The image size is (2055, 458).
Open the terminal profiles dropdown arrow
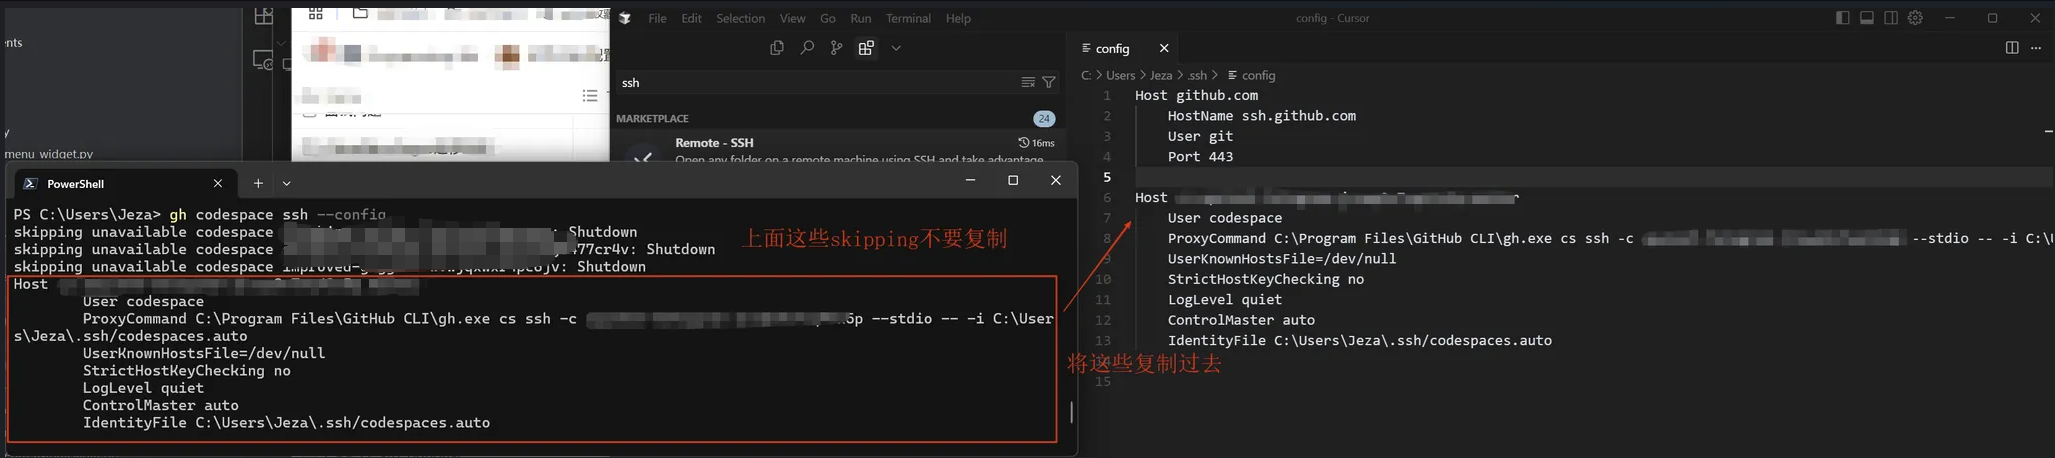pos(287,184)
